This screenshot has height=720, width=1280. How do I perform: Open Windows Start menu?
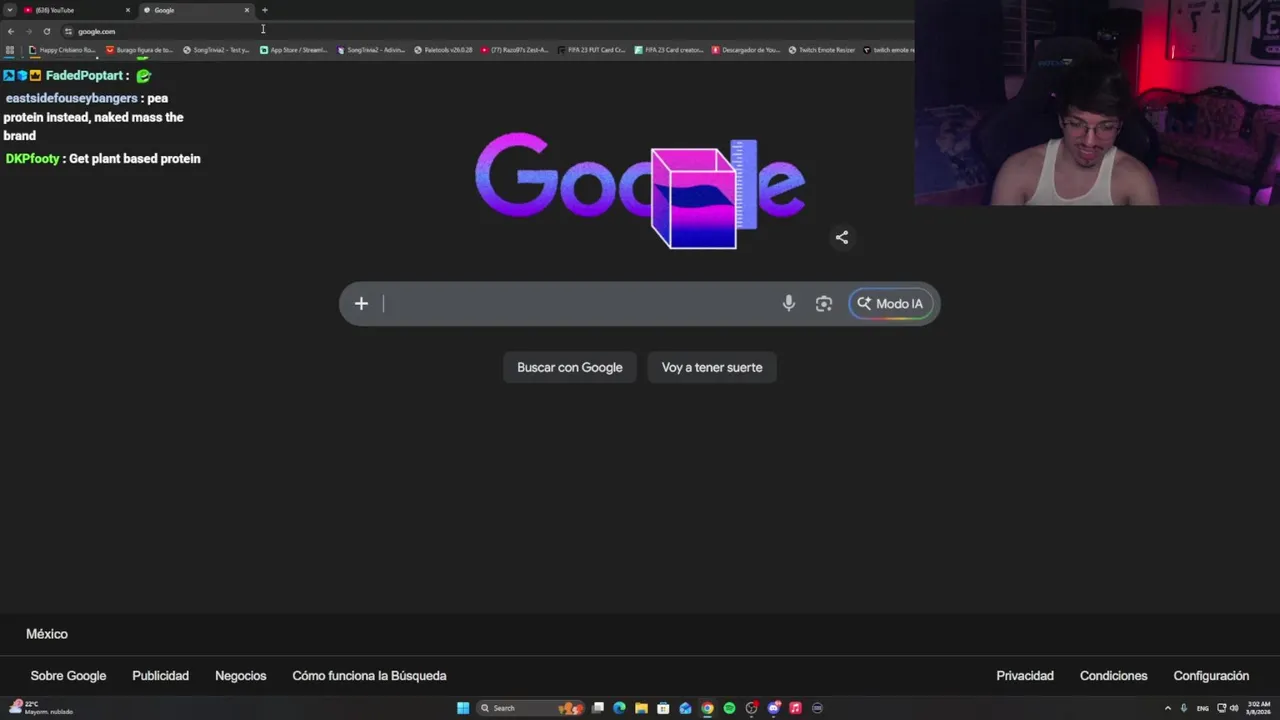[x=463, y=708]
